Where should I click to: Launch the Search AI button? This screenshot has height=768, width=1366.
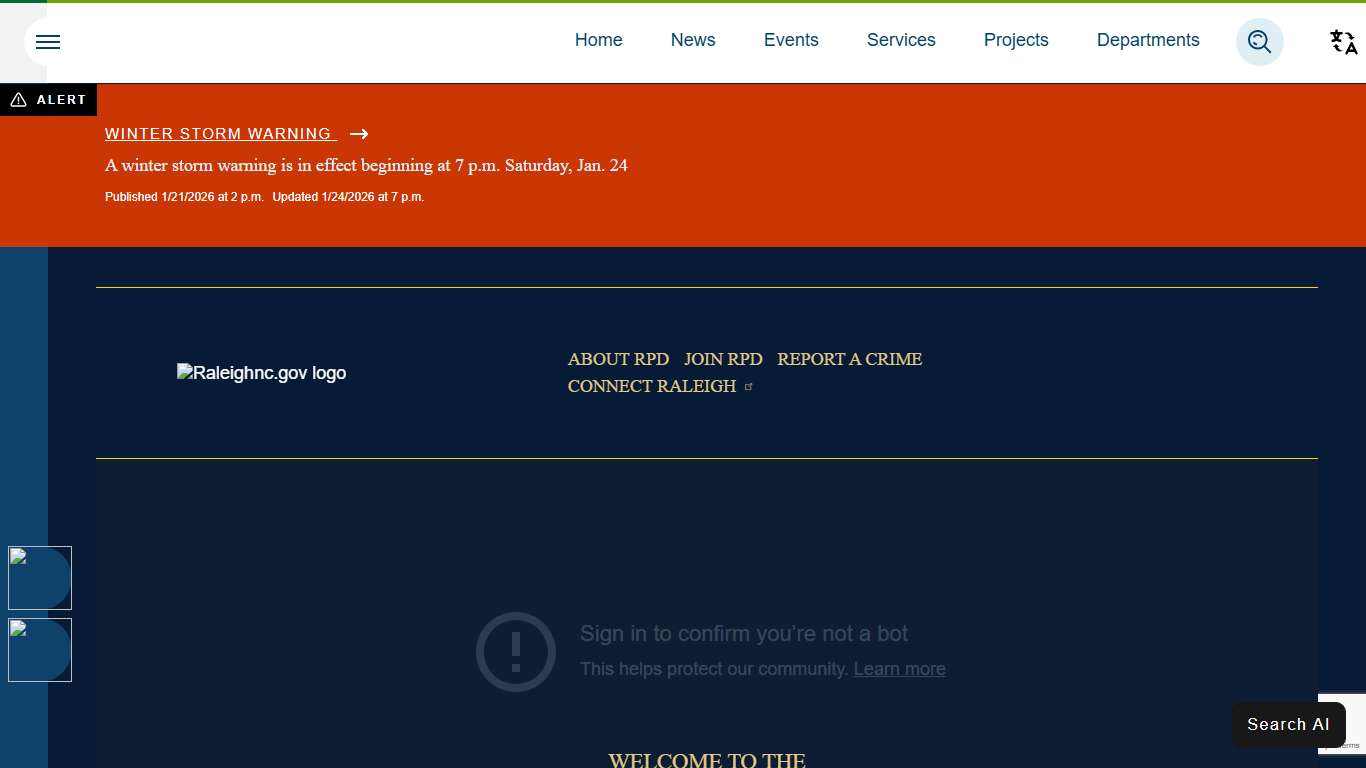[x=1288, y=724]
